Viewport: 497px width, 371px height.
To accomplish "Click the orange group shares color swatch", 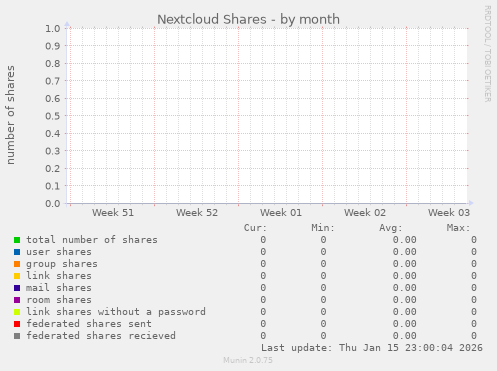I will tap(17, 264).
